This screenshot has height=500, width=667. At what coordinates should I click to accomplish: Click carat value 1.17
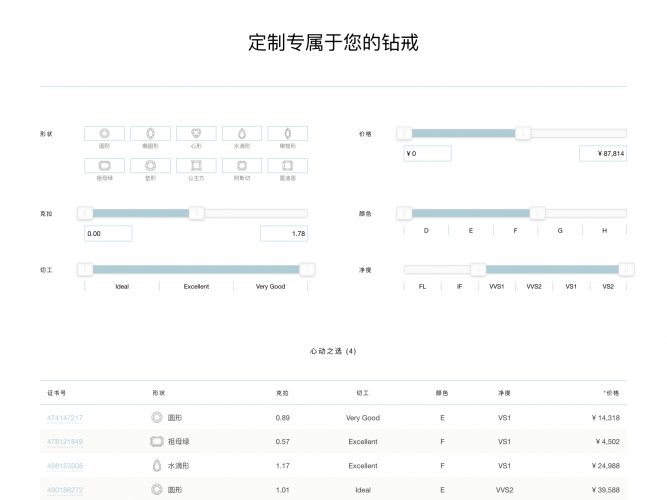[282, 466]
